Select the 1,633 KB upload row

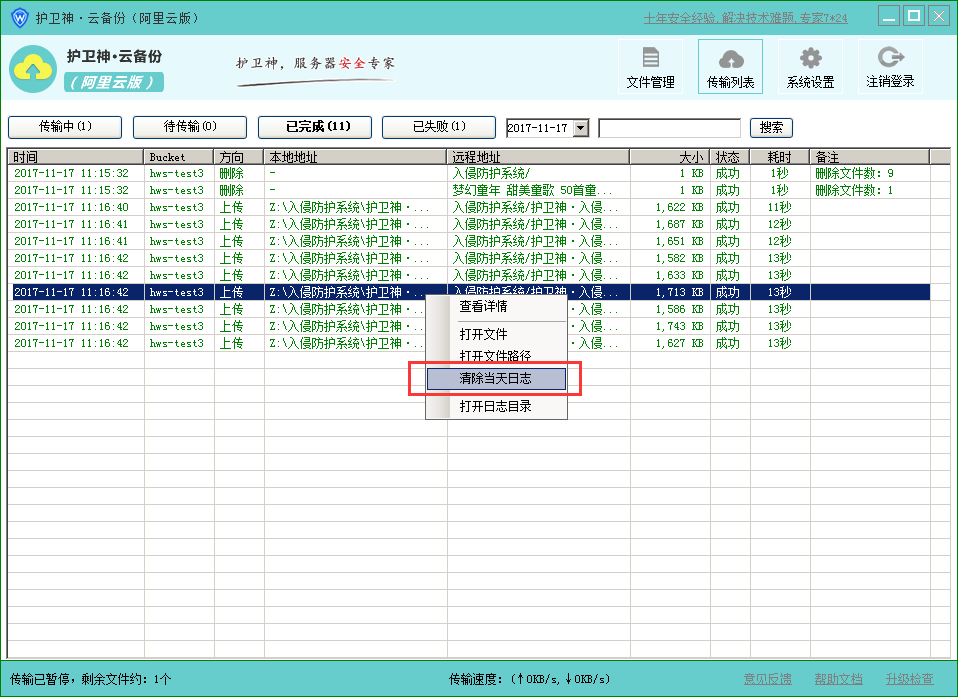pyautogui.click(x=471, y=276)
